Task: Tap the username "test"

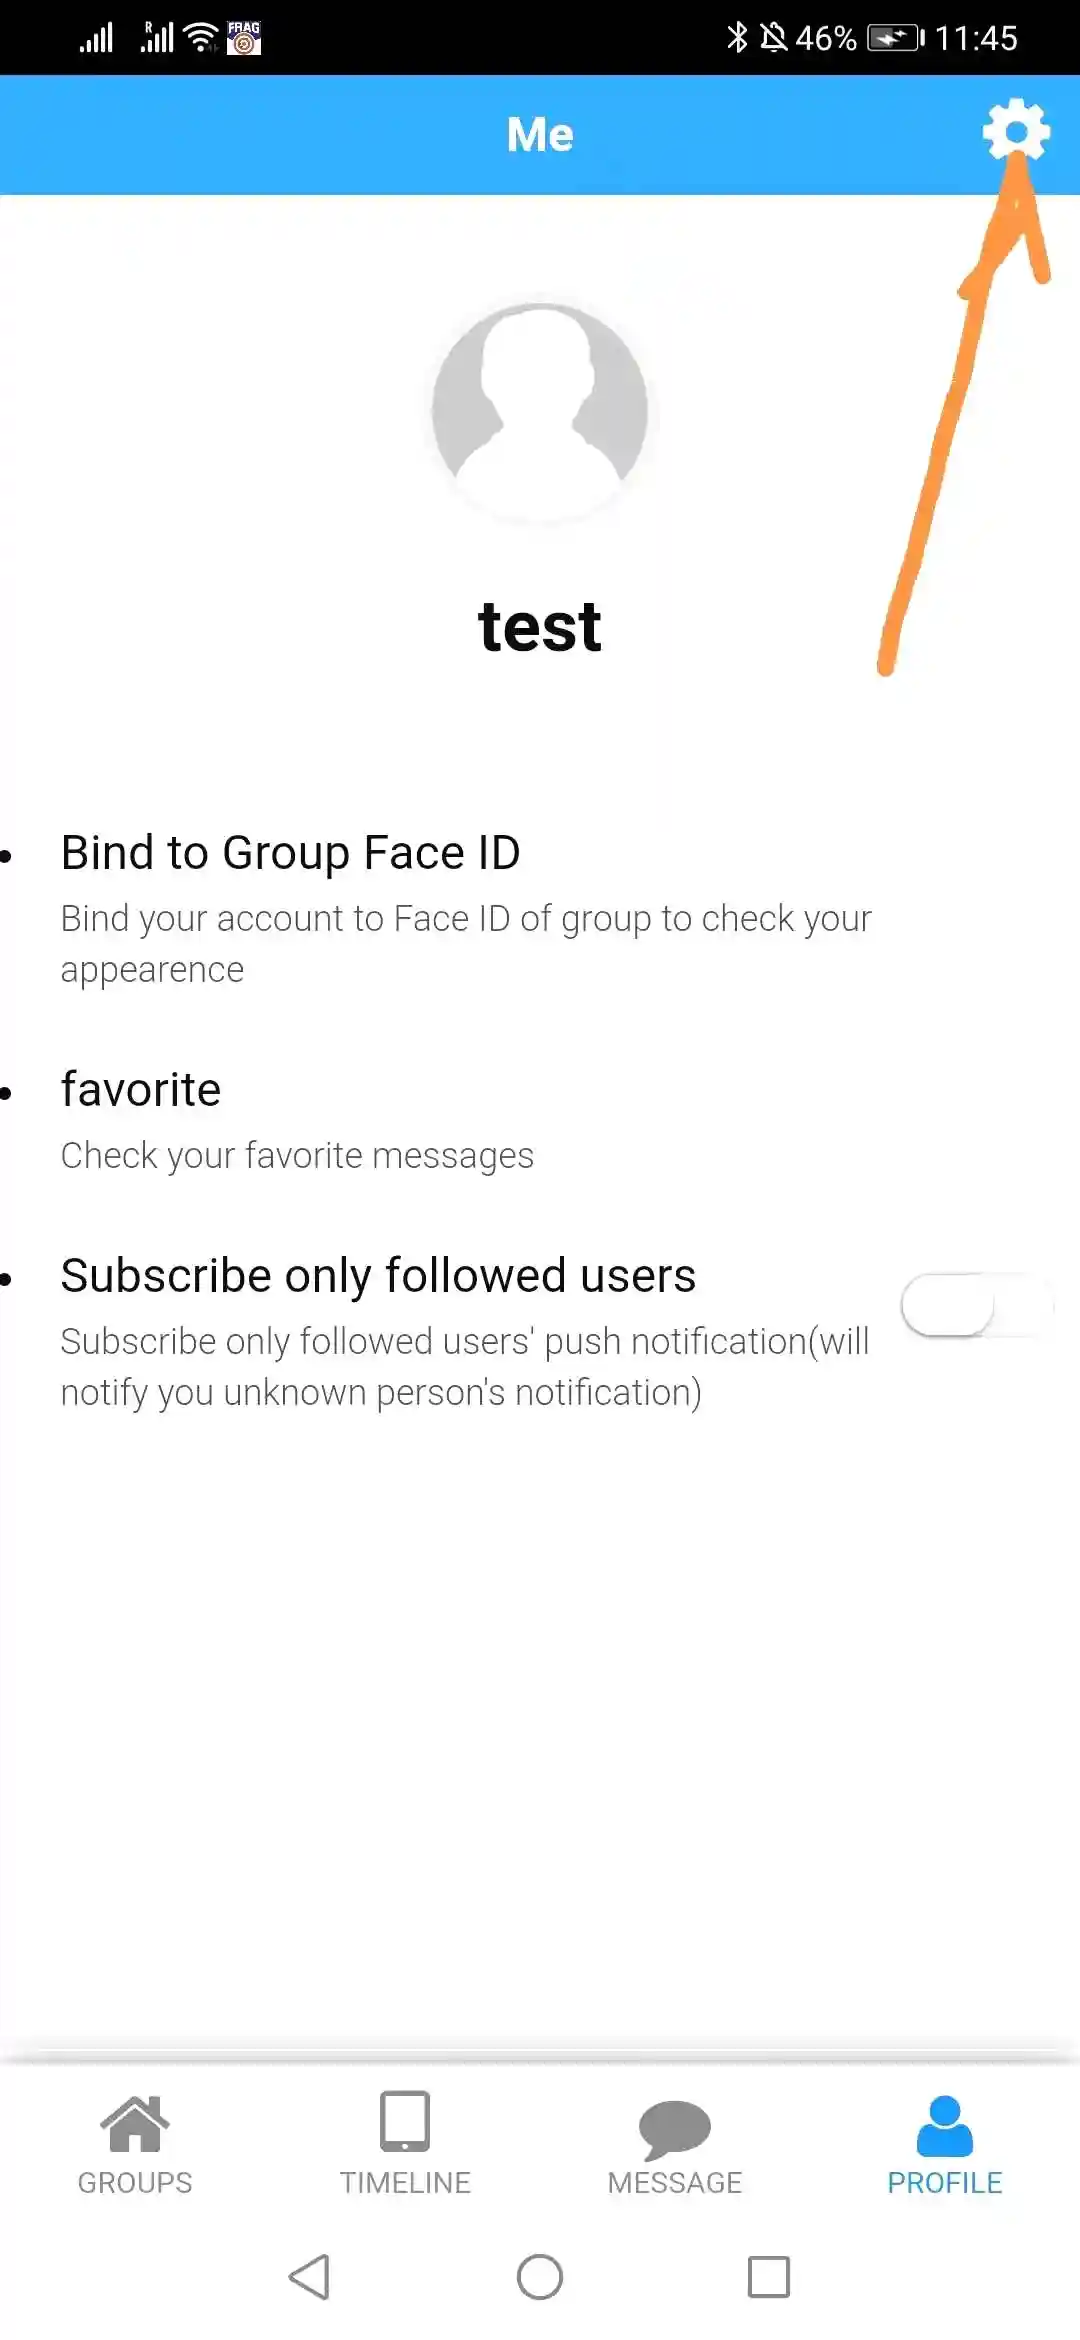Action: tap(540, 628)
